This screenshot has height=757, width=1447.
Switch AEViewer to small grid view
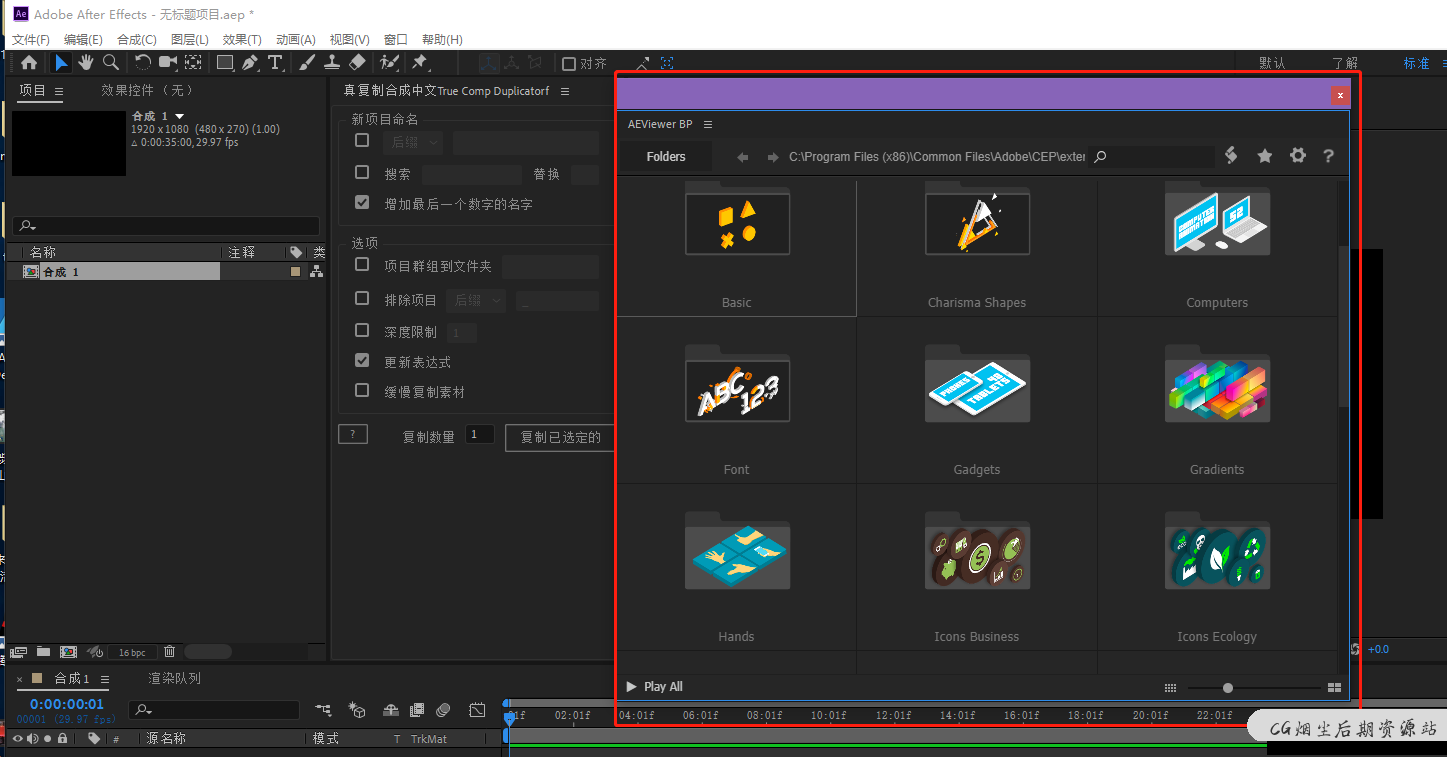pyautogui.click(x=1170, y=687)
